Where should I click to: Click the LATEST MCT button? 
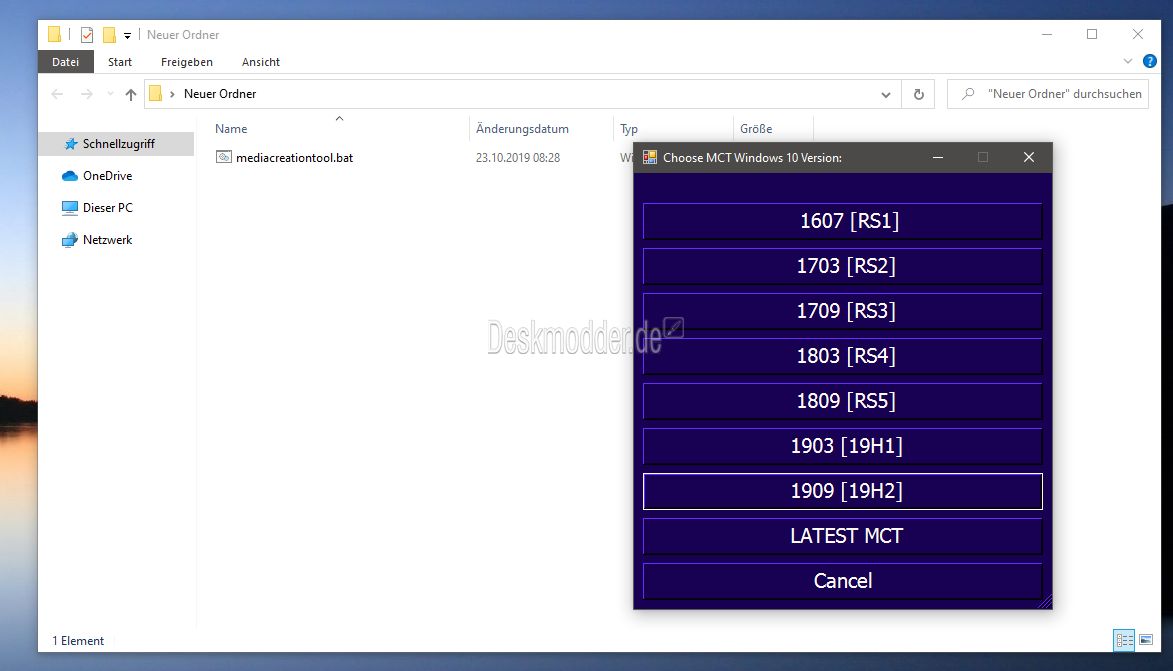coord(842,536)
